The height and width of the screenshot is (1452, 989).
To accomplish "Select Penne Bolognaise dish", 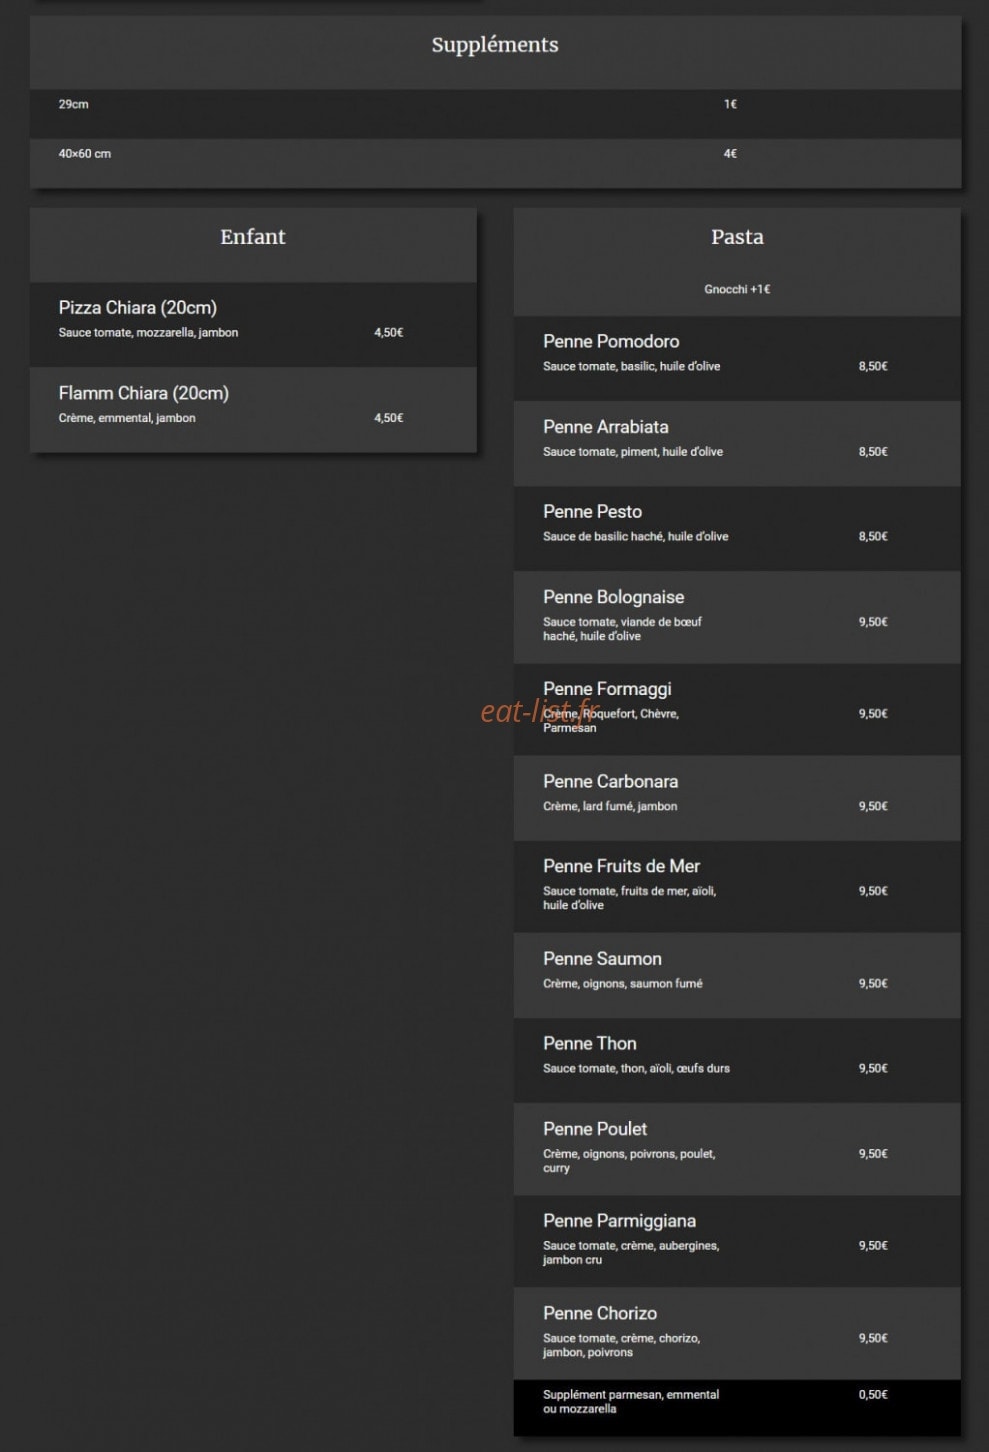I will click(737, 618).
